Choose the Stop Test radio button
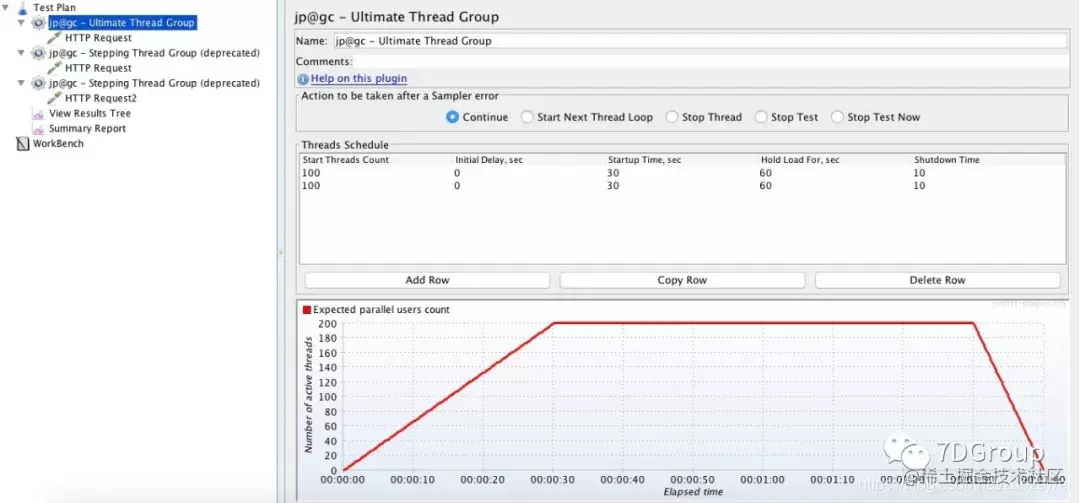The image size is (1080, 503). click(760, 117)
